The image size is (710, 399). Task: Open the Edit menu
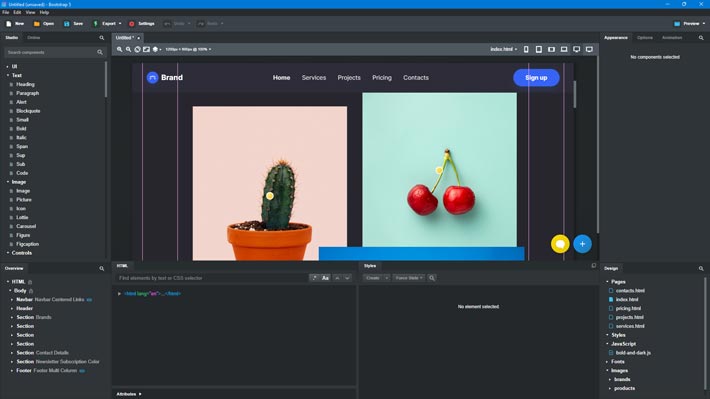17,13
